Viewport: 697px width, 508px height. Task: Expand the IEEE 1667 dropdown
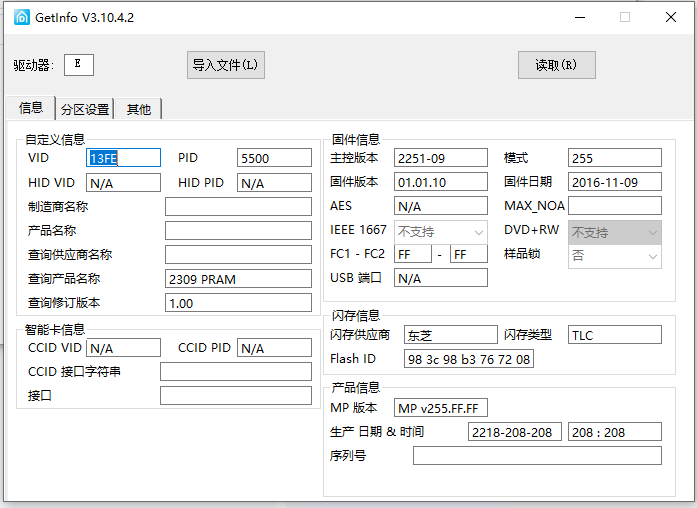pyautogui.click(x=440, y=232)
